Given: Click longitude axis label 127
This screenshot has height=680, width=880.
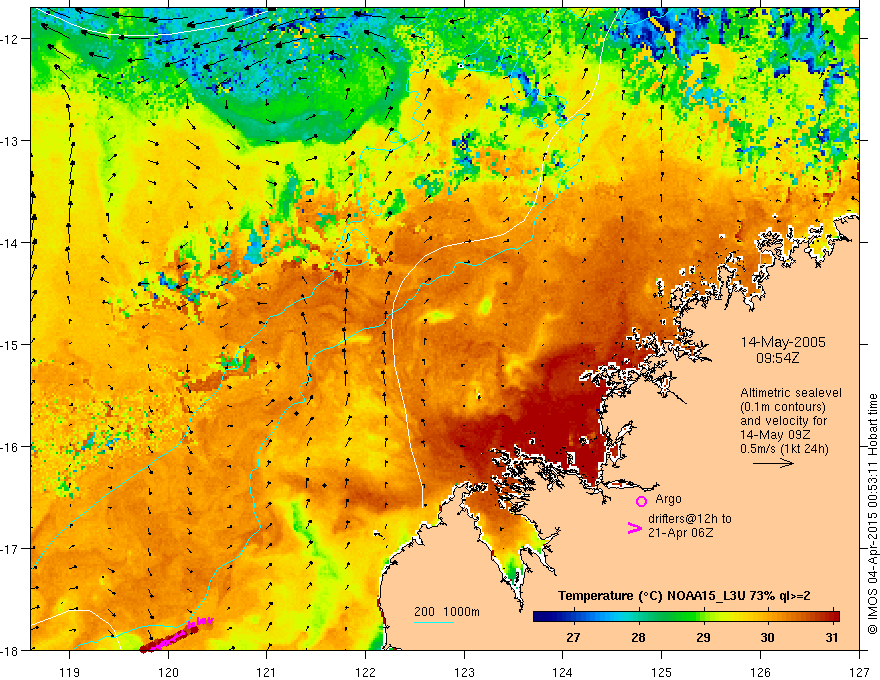Looking at the screenshot, I should 859,672.
